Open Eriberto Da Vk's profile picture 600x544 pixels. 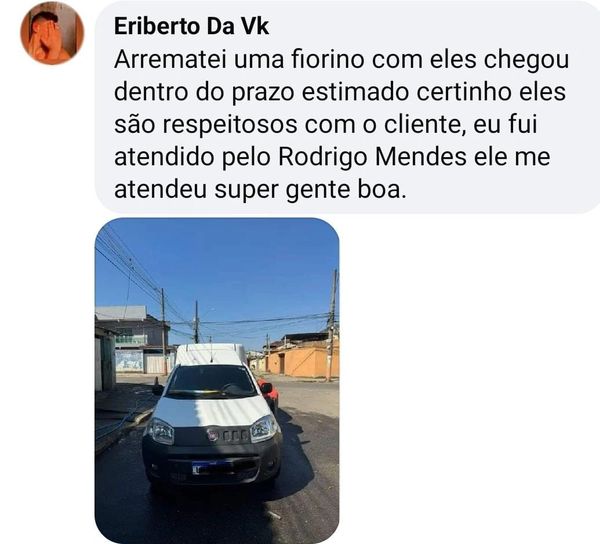(x=52, y=33)
